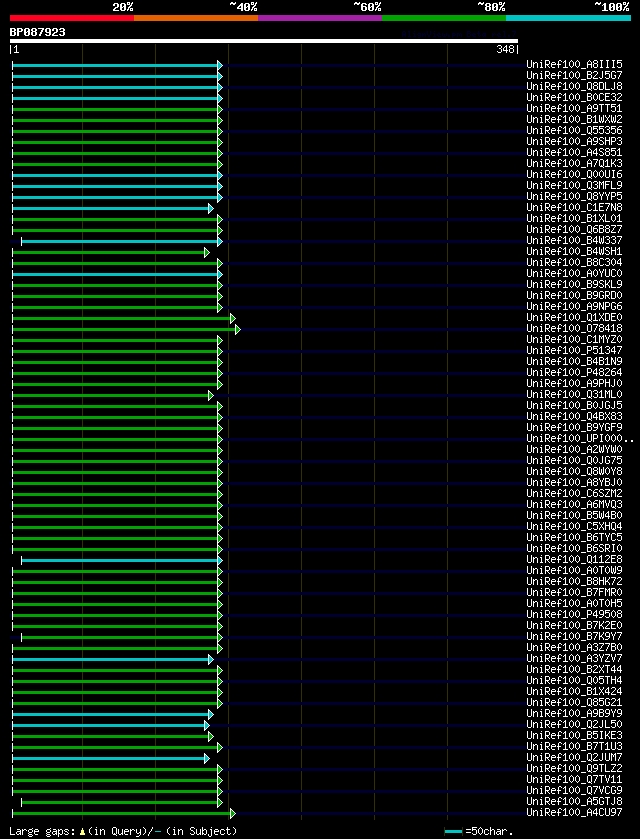640x839 pixels.
Task: Click the white BP087923 query sequence bar
Action: click(264, 41)
